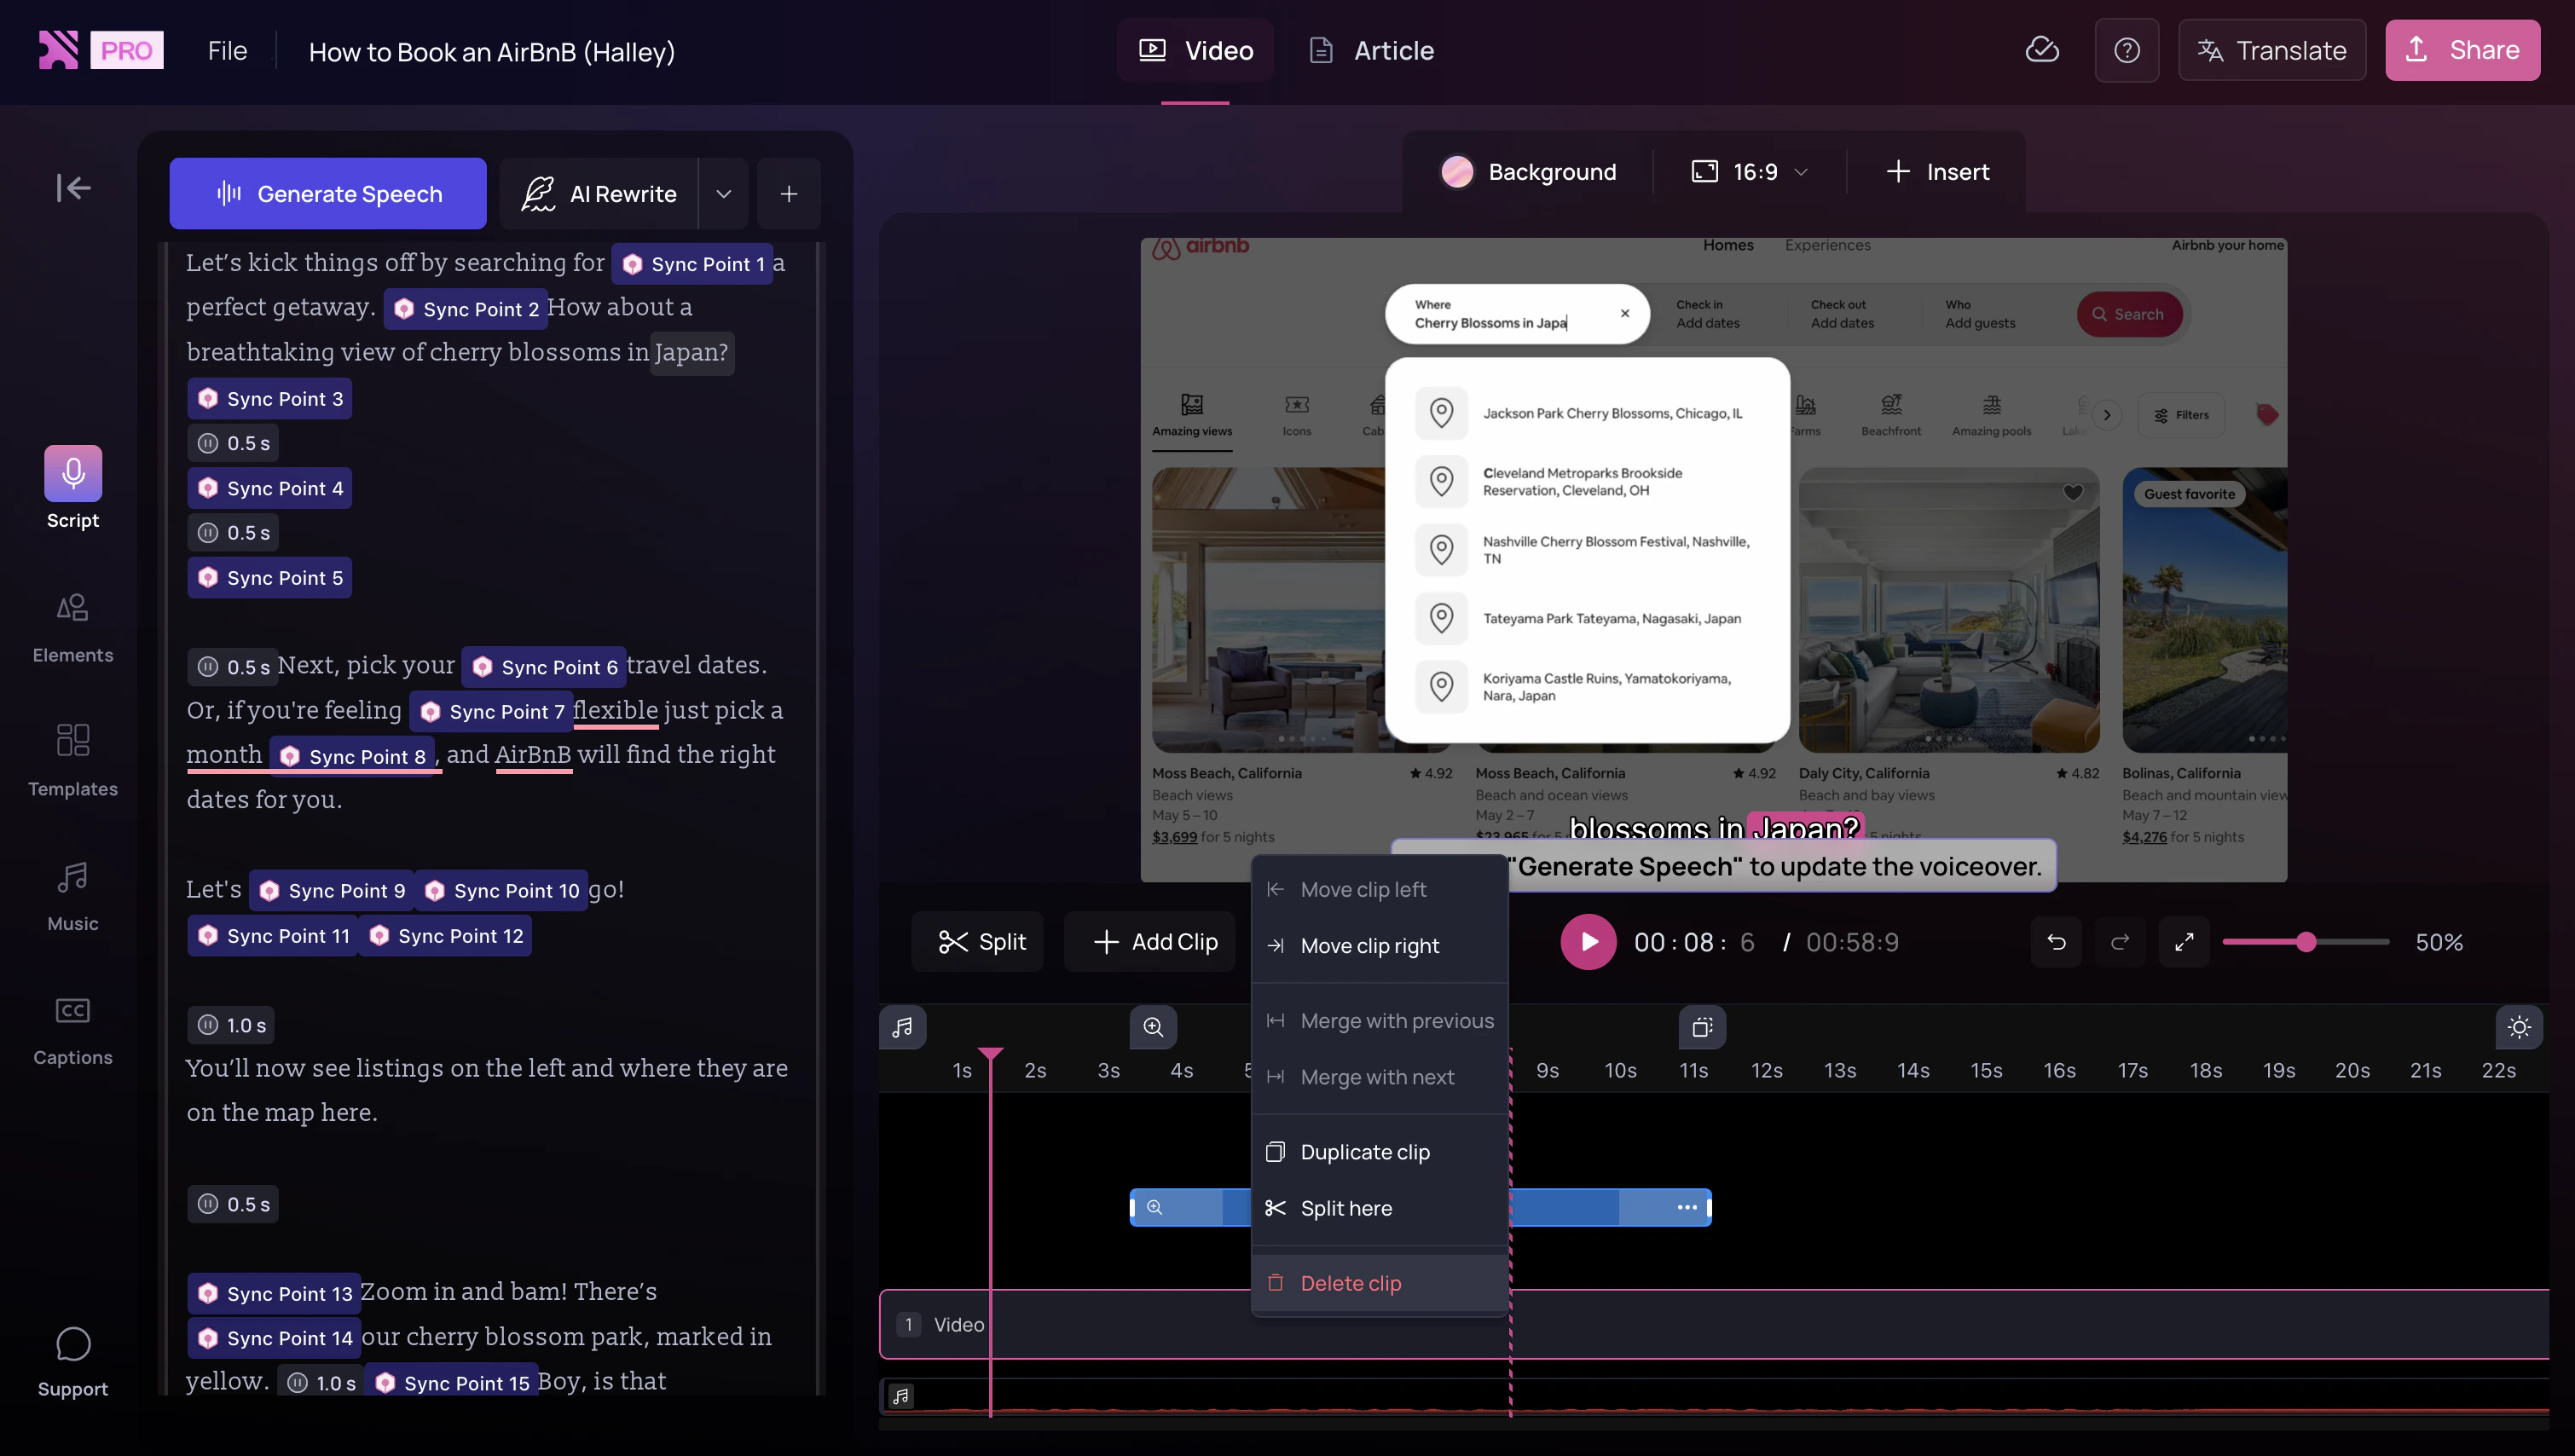Expand the preview to fullscreen
This screenshot has height=1456, width=2575.
pyautogui.click(x=2184, y=942)
